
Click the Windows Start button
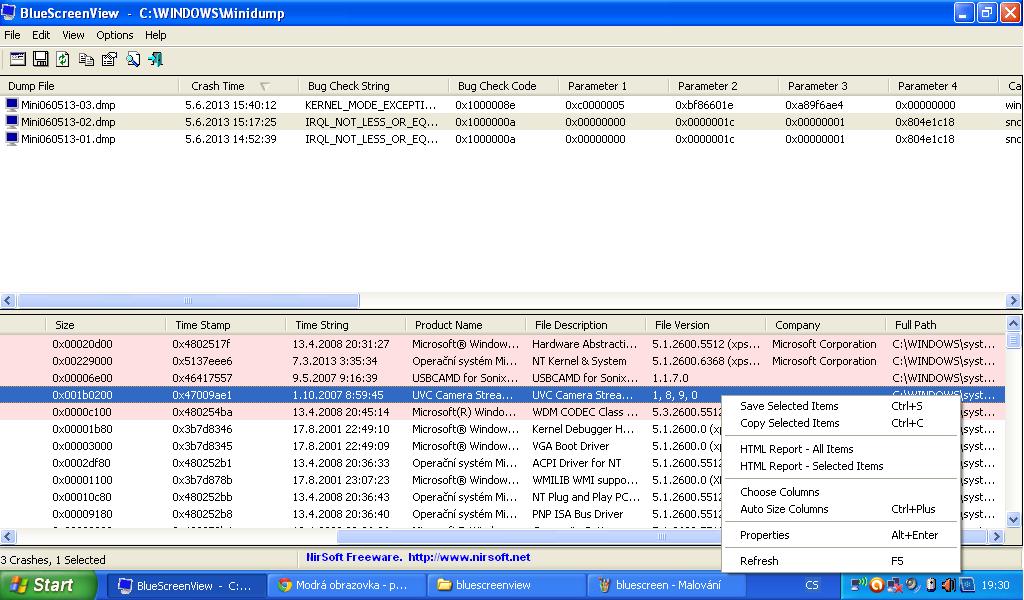[x=48, y=585]
